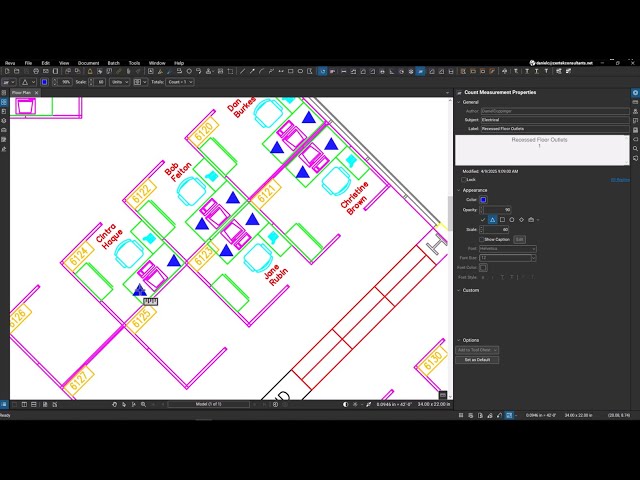Click the Font Color swatch

[483, 268]
